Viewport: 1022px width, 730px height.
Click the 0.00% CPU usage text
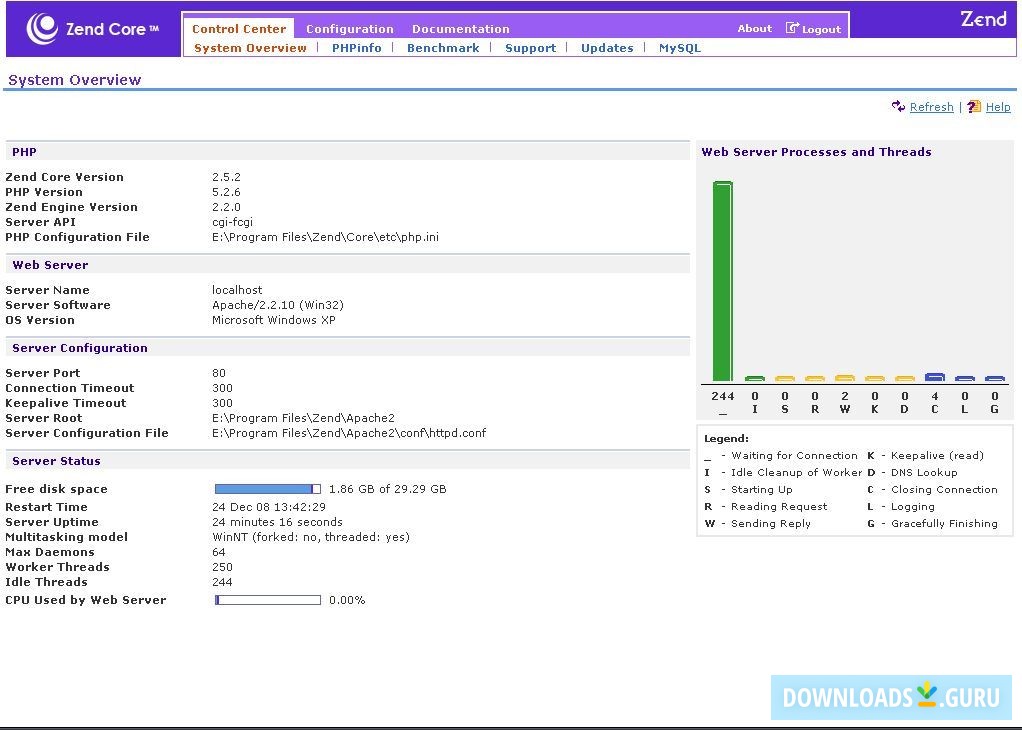coord(347,600)
